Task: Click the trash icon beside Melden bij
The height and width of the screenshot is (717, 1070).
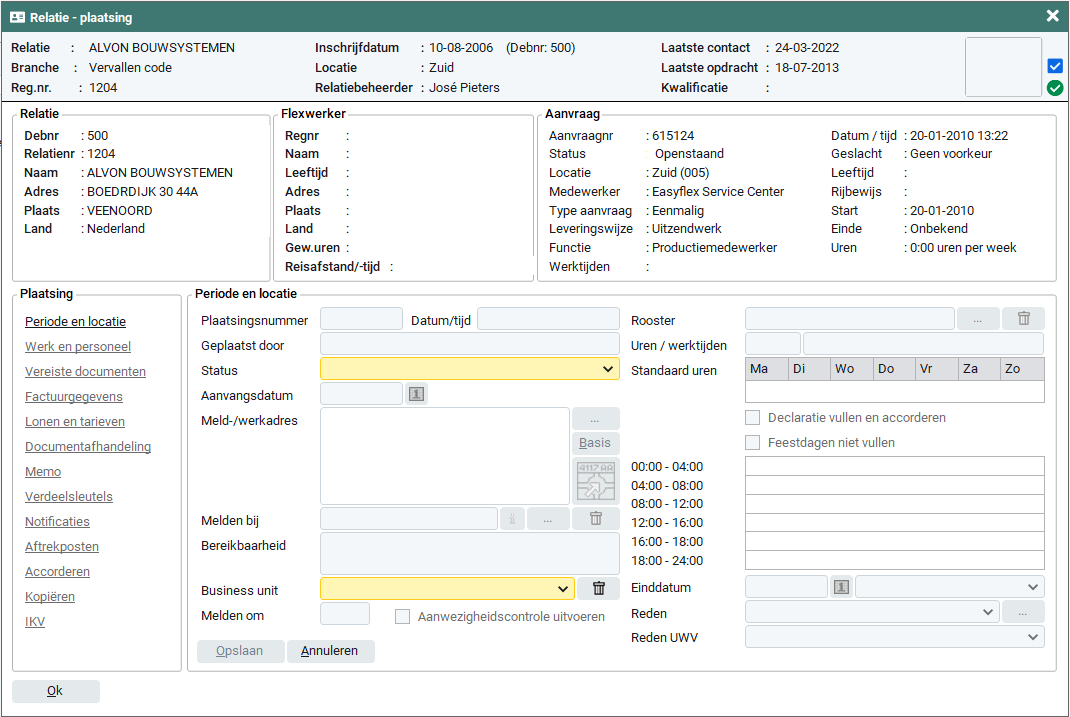Action: pos(596,518)
